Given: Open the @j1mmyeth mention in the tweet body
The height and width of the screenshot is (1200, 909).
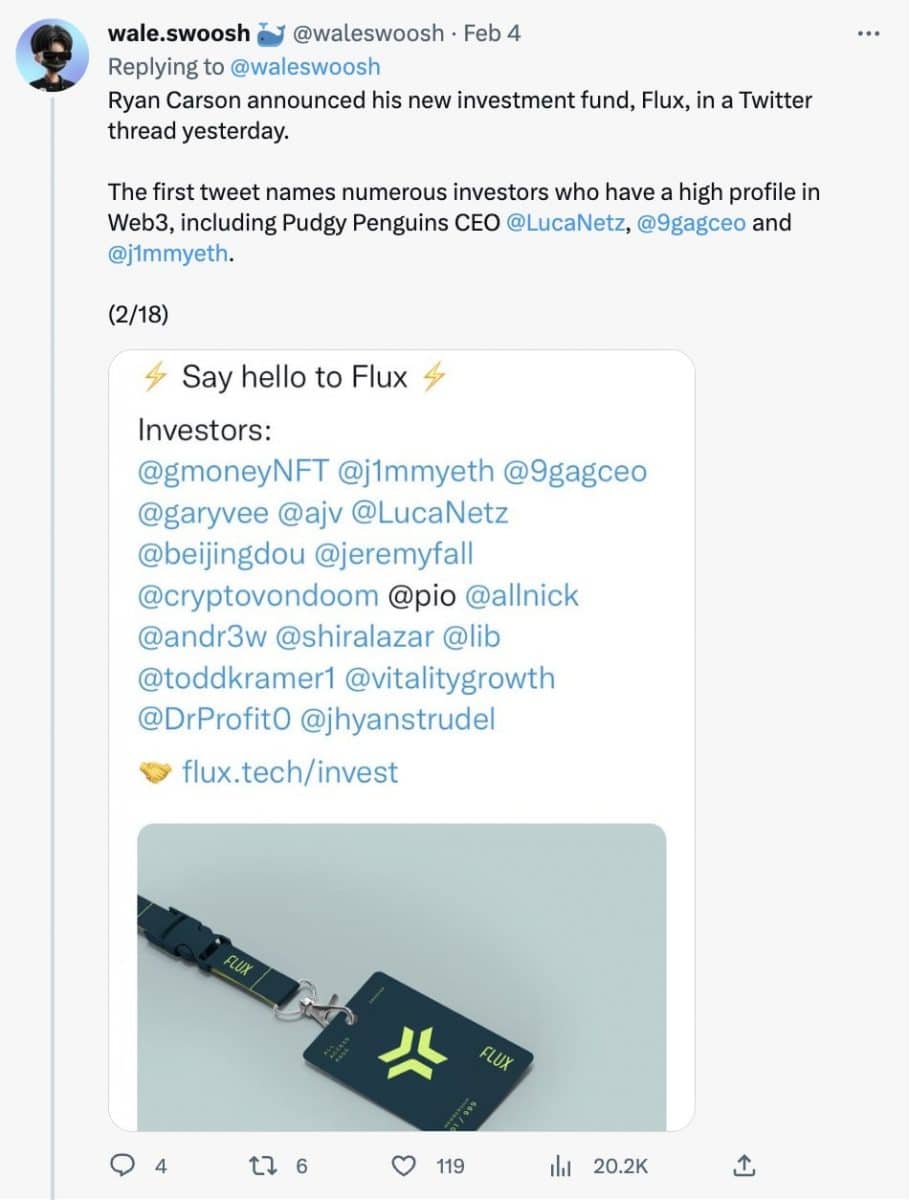Looking at the screenshot, I should click(169, 254).
